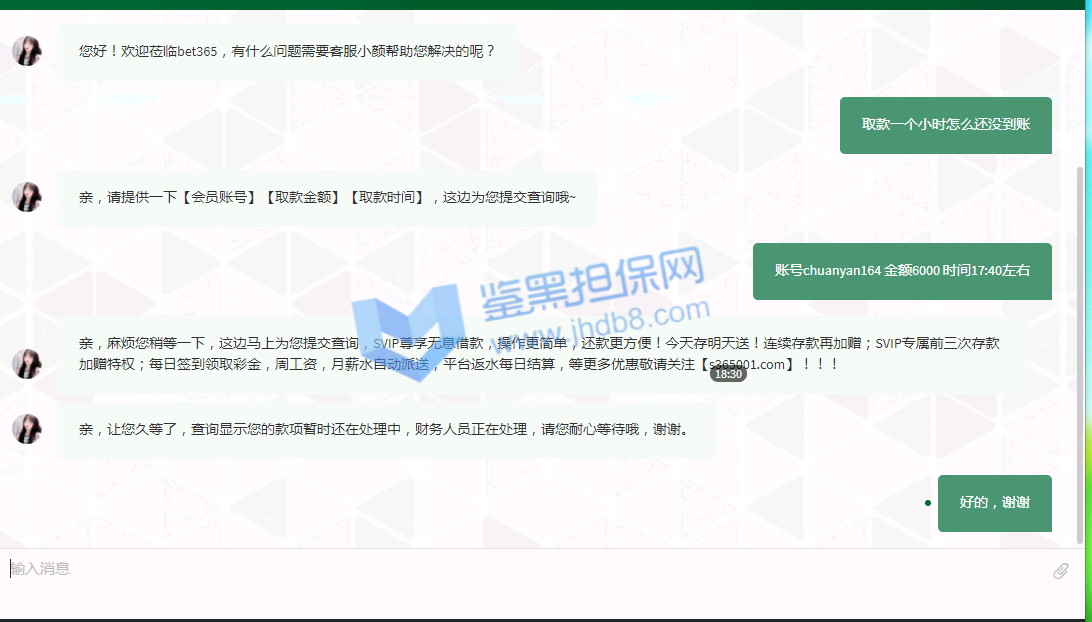The height and width of the screenshot is (622, 1092).
Task: Click avatar next to the 会员账号 request message
Action: pos(27,197)
